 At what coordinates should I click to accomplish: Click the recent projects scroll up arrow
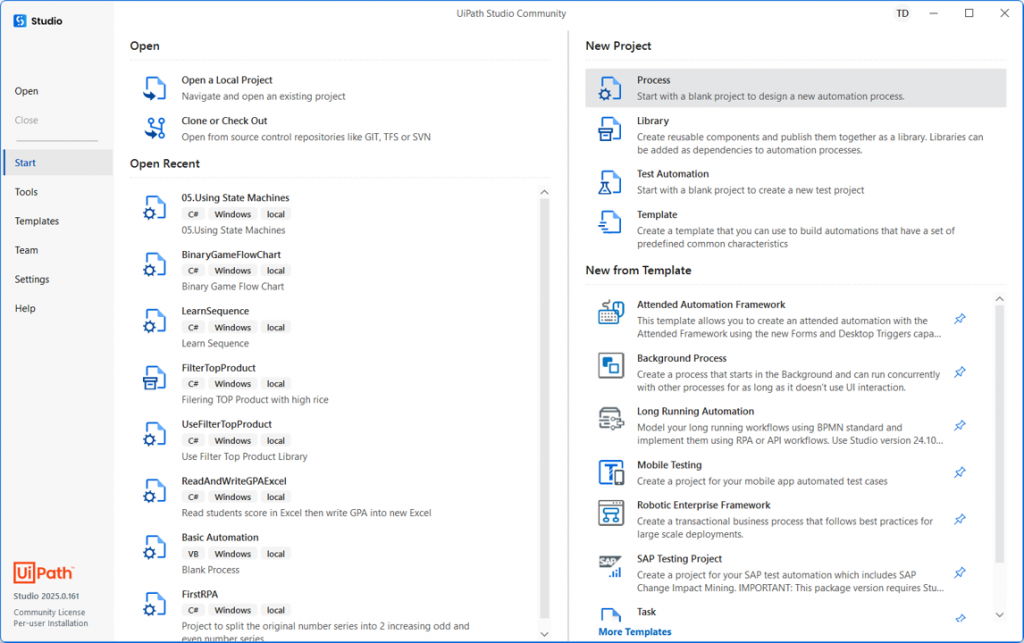544,193
